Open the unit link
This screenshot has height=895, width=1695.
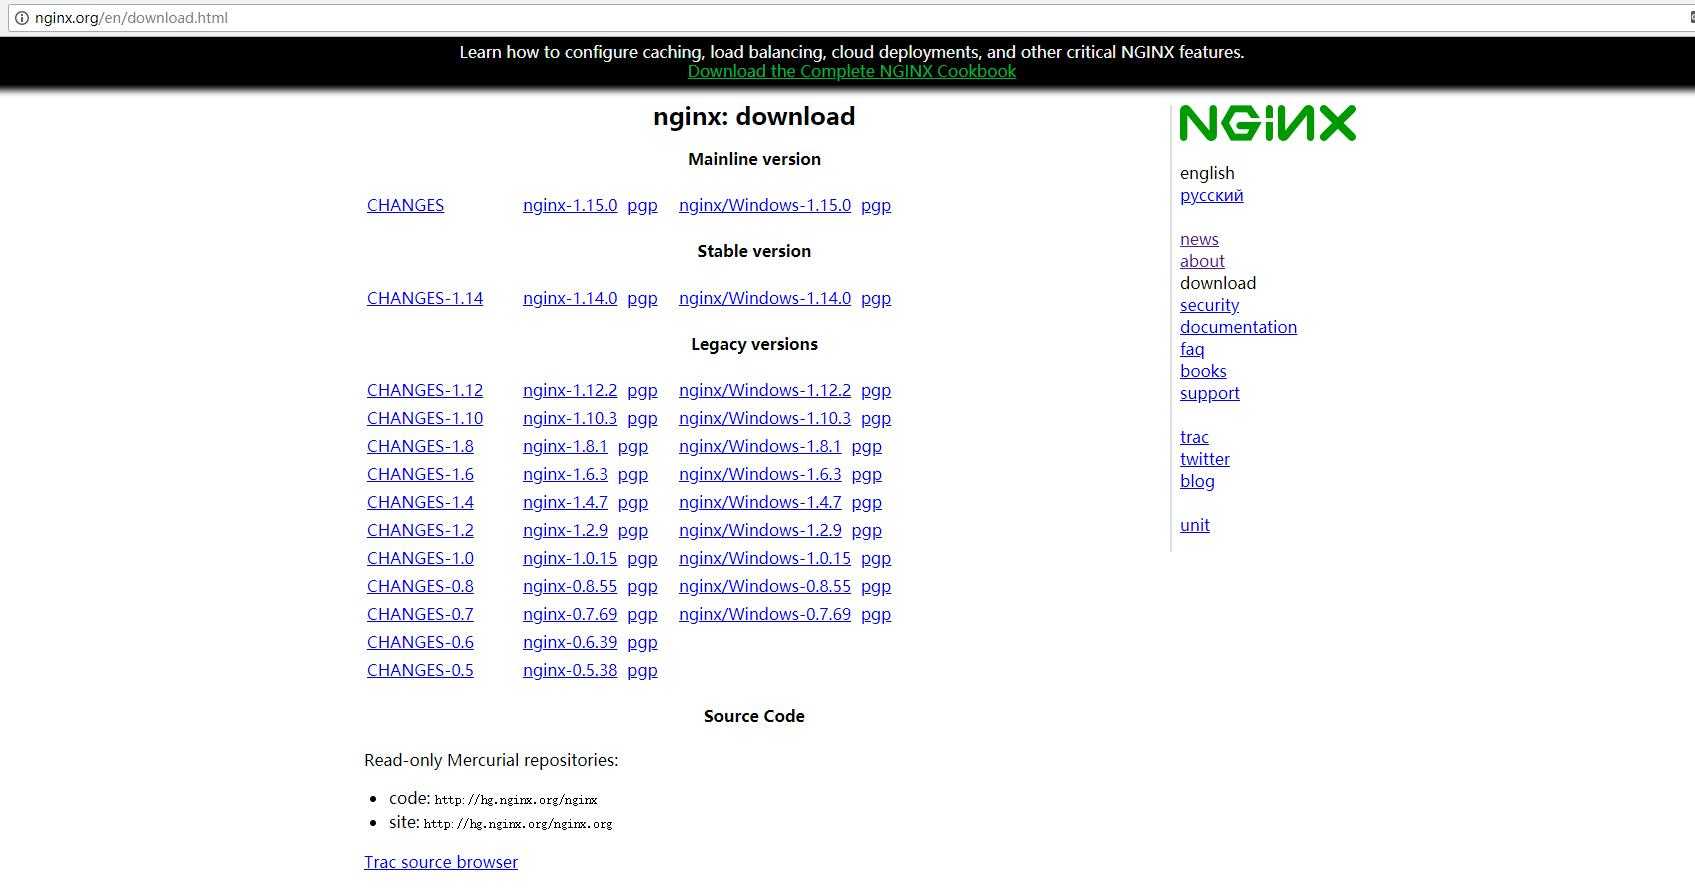pos(1195,525)
